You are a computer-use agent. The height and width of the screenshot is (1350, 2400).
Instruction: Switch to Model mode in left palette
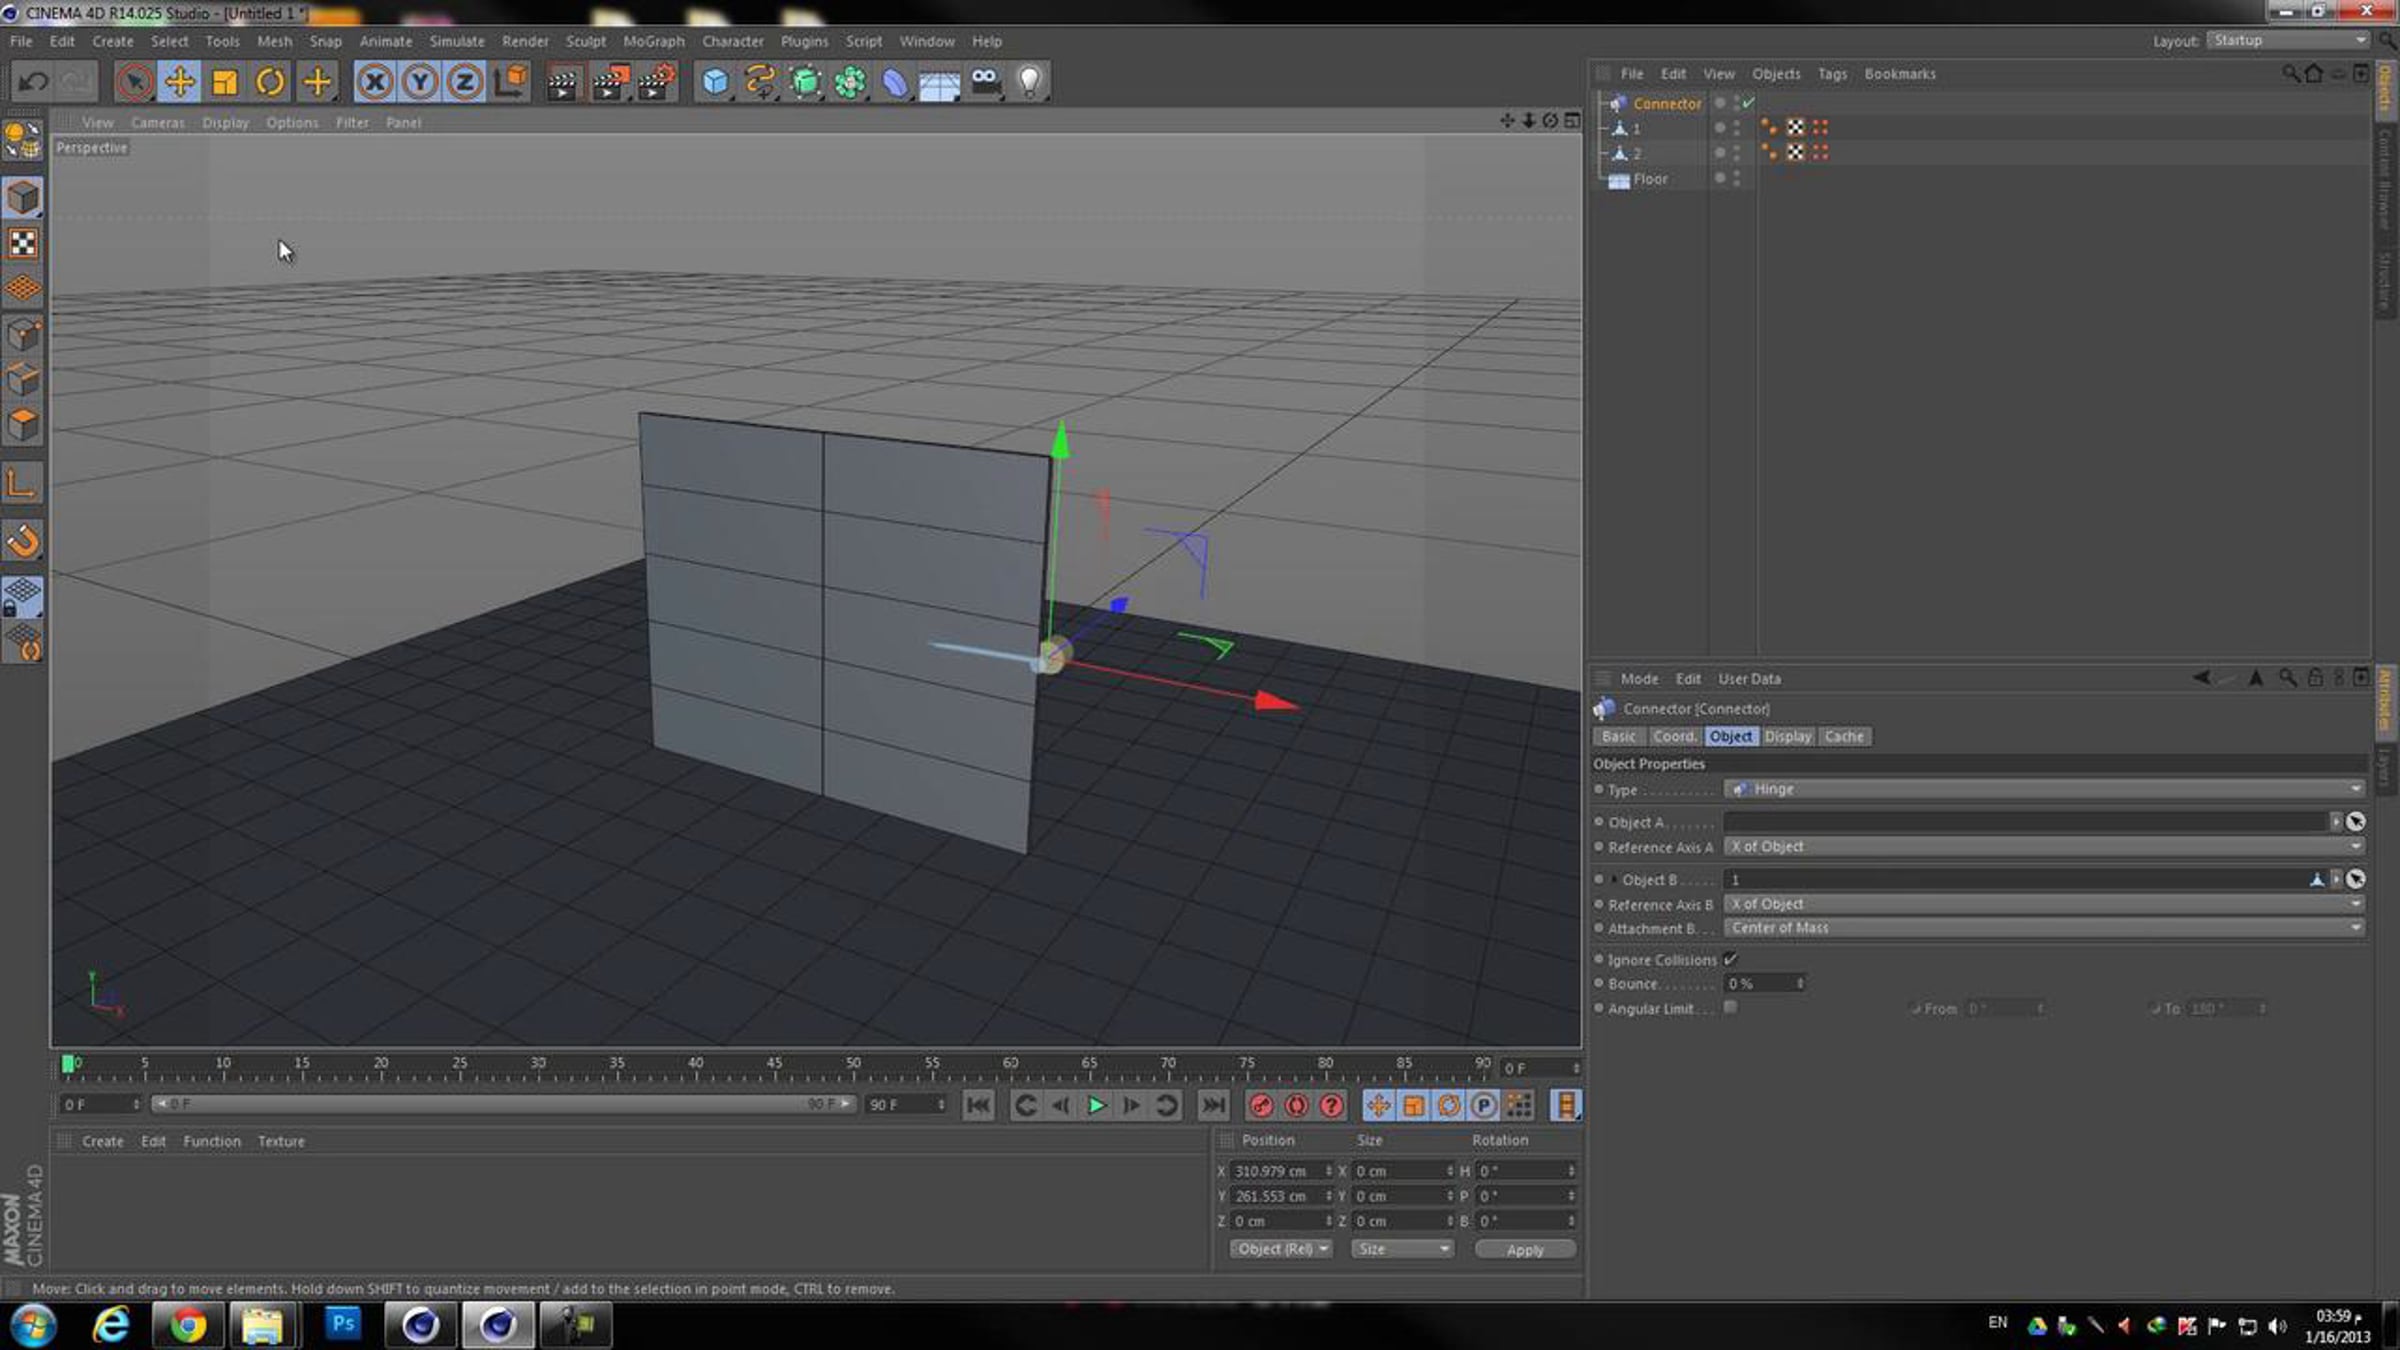tap(23, 198)
